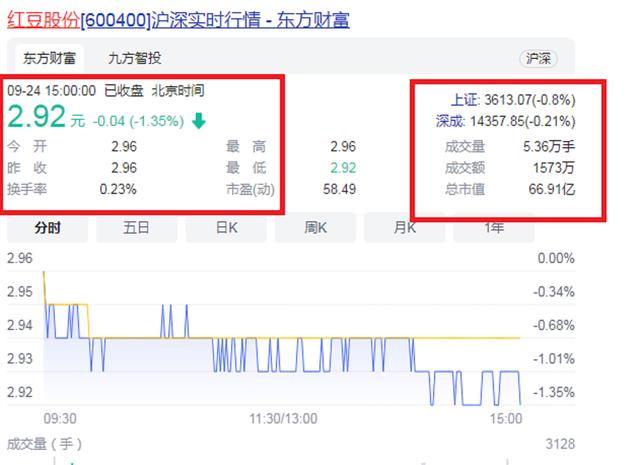Click the 市盈(动) value 58.49

(340, 189)
